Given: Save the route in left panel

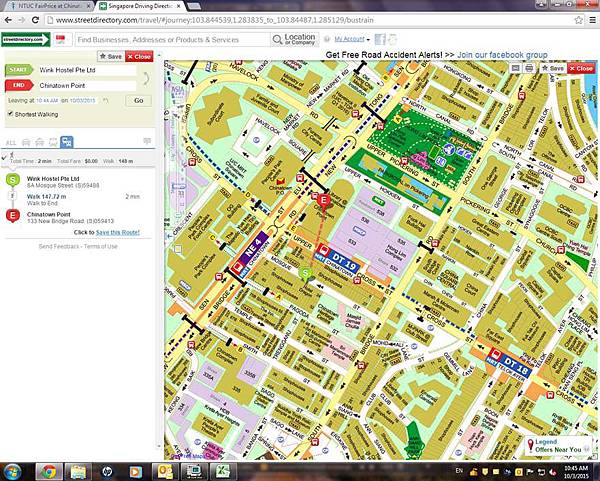Looking at the screenshot, I should (x=111, y=56).
